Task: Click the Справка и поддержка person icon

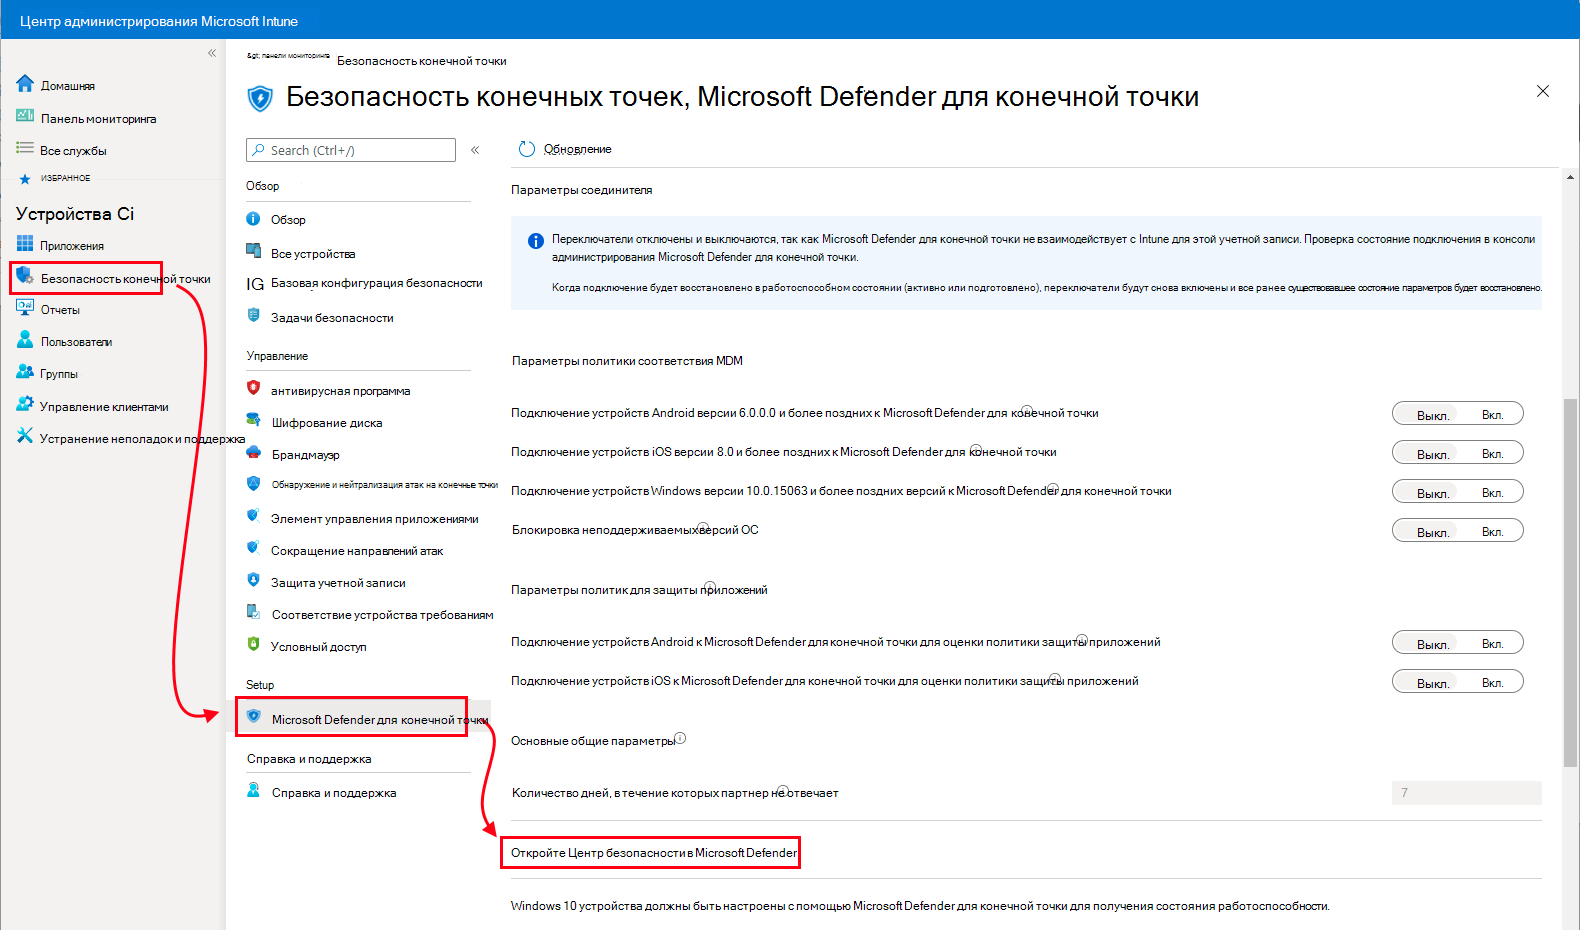Action: click(253, 790)
